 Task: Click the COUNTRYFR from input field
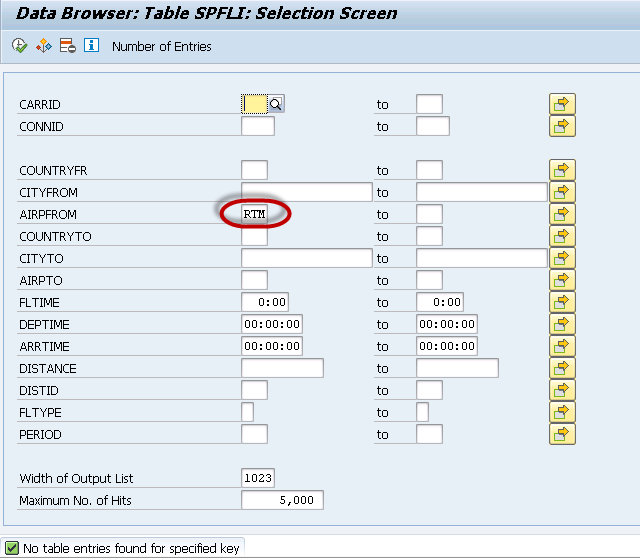point(255,170)
